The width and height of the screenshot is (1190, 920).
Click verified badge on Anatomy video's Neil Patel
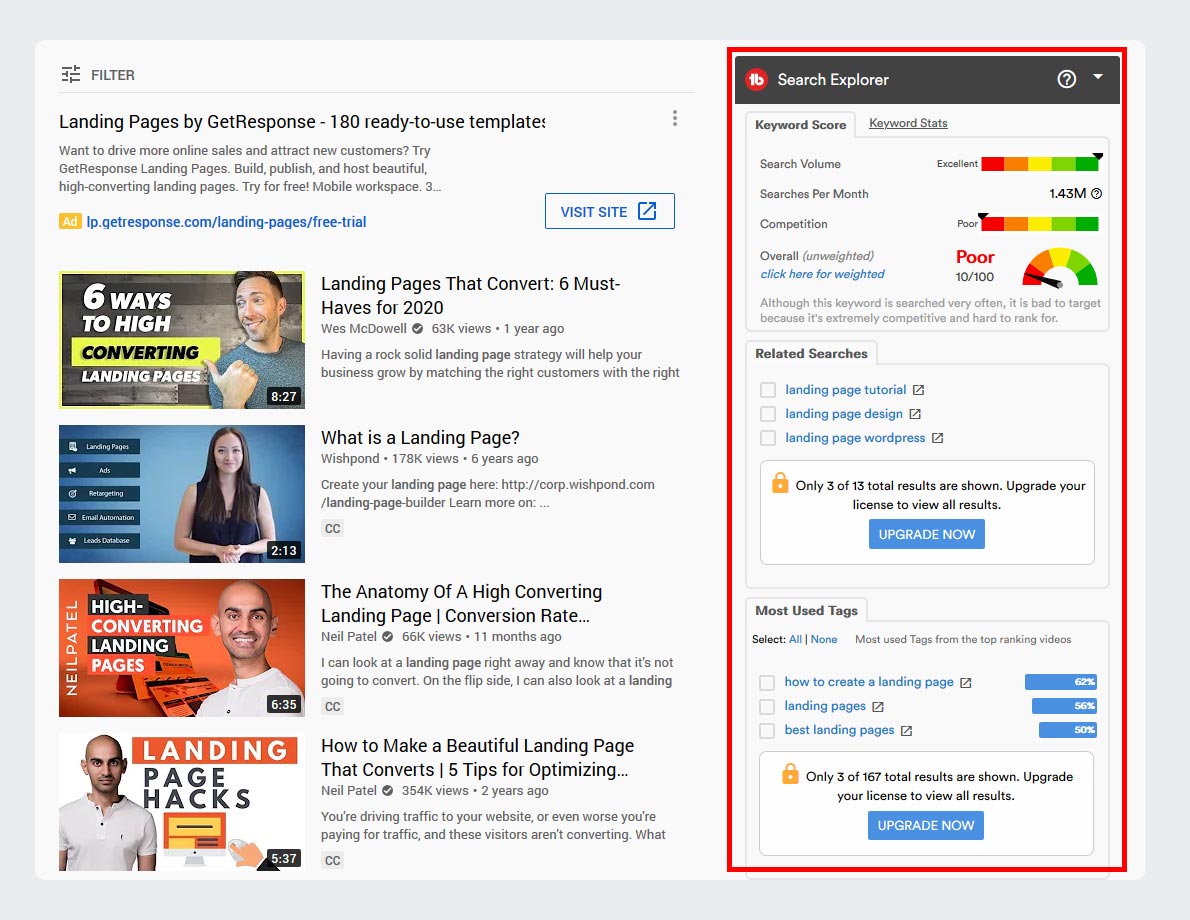pos(388,637)
